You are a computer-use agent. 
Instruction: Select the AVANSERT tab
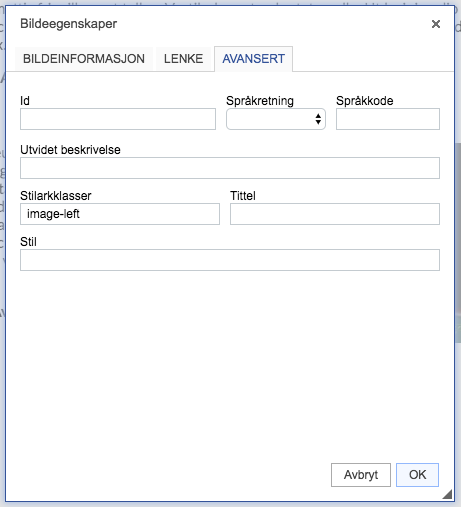pos(253,59)
